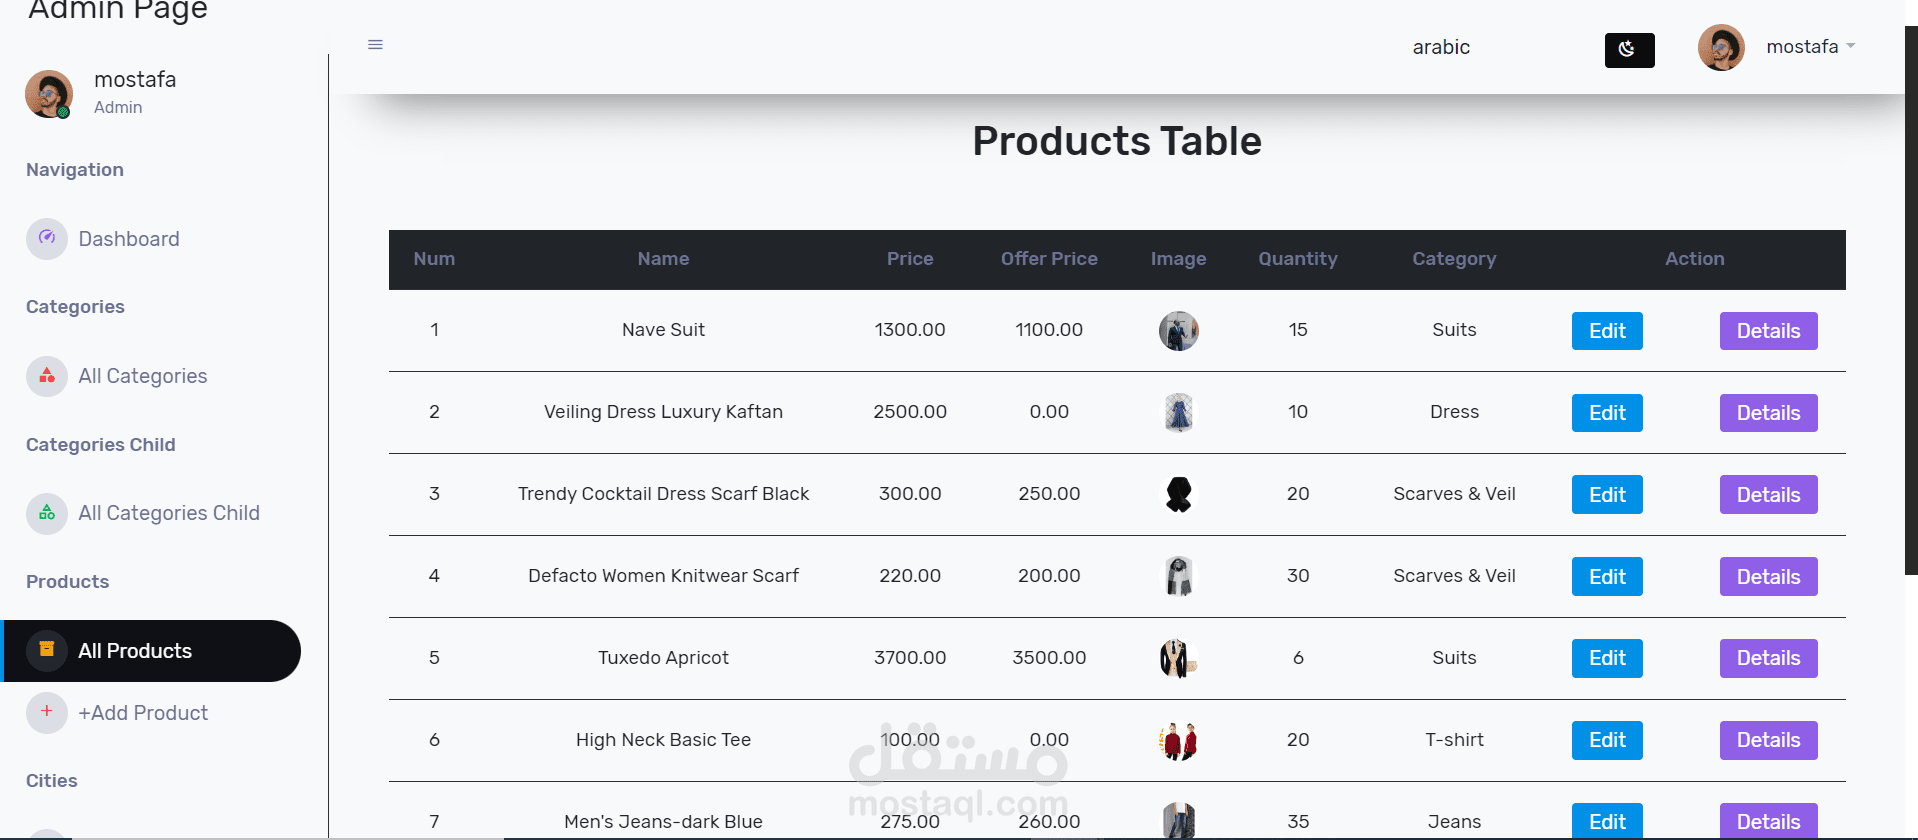Open the mostafa user dropdown menu
1918x840 pixels.
[1809, 47]
